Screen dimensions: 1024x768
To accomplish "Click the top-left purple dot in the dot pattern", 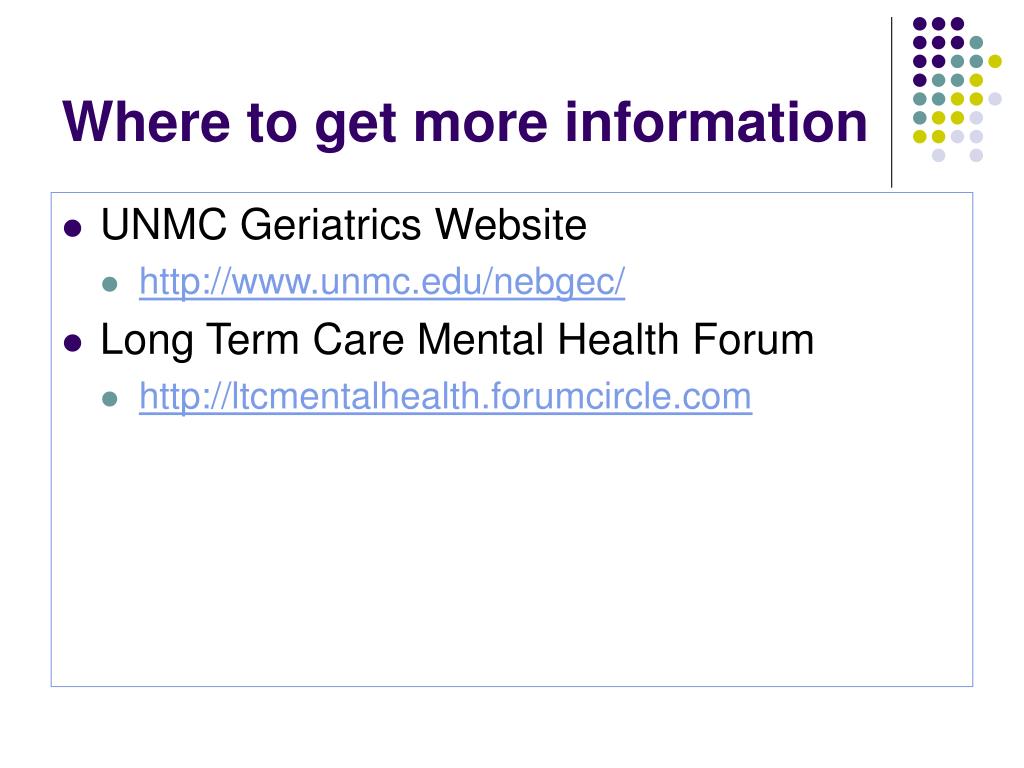I will coord(920,24).
